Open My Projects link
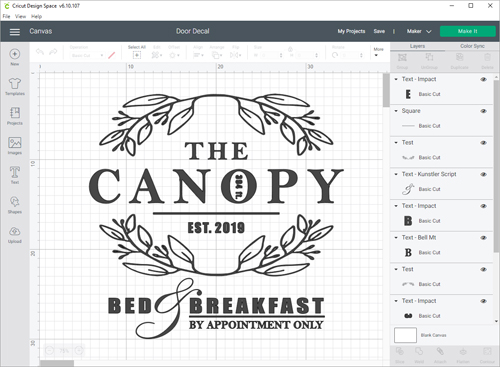 (351, 31)
